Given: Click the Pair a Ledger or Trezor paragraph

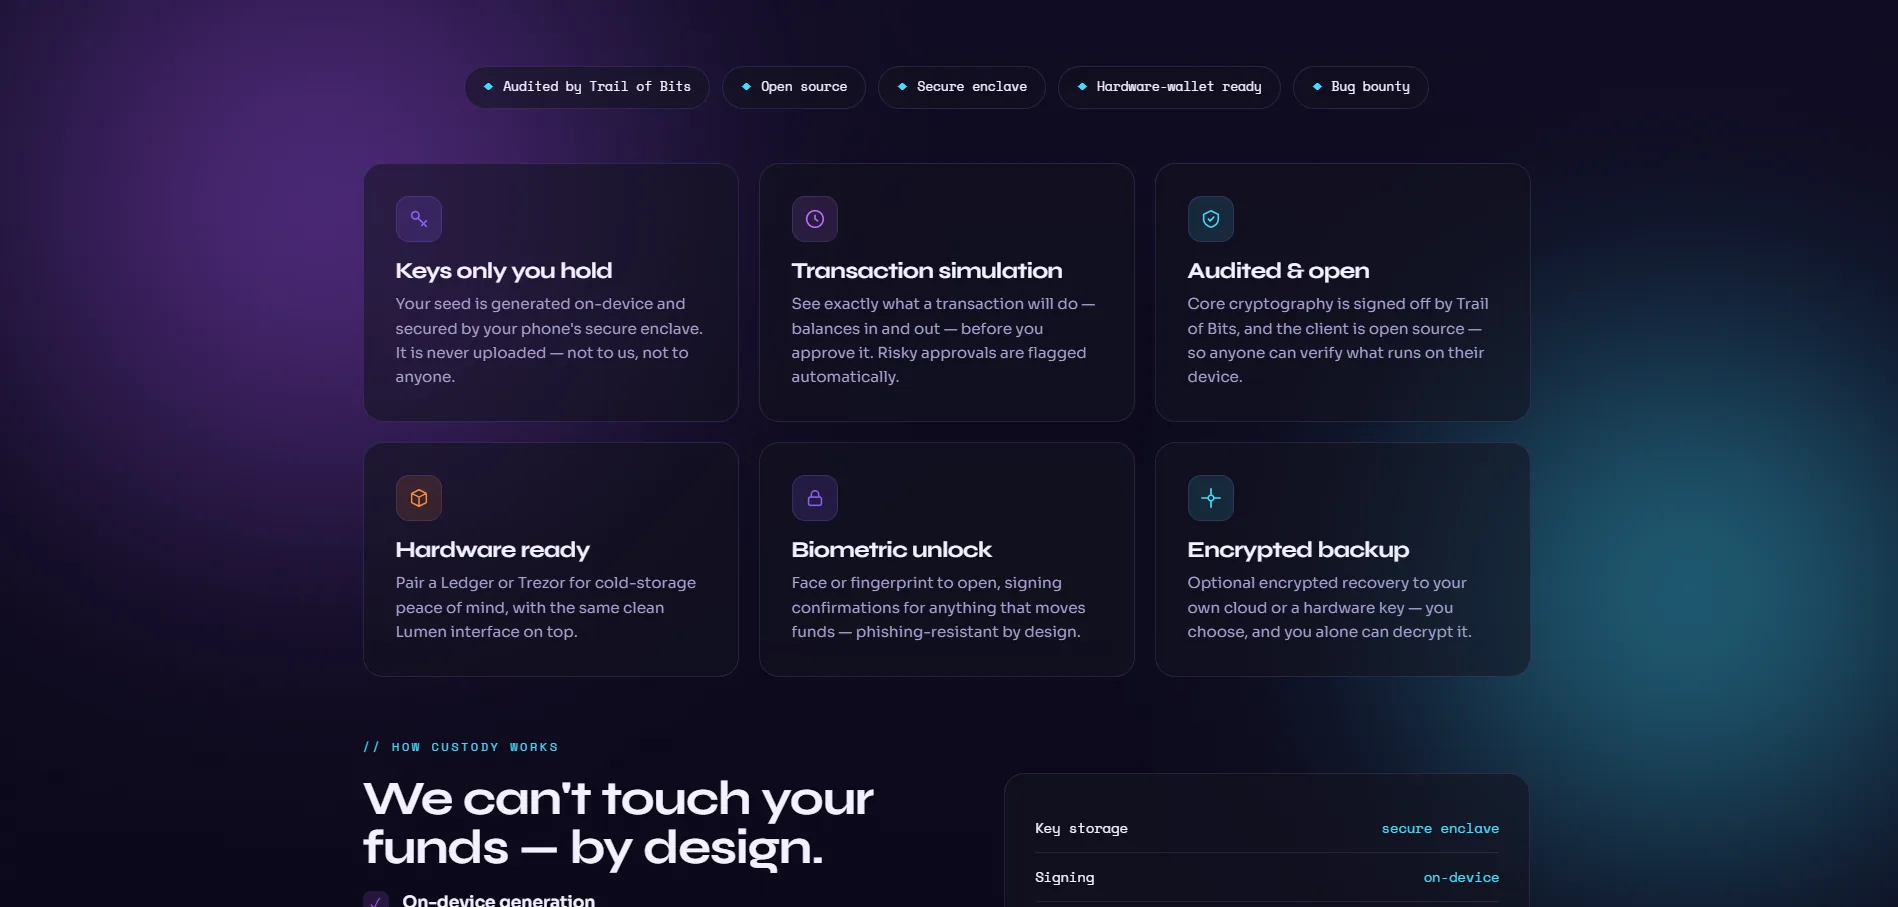Looking at the screenshot, I should click(546, 607).
